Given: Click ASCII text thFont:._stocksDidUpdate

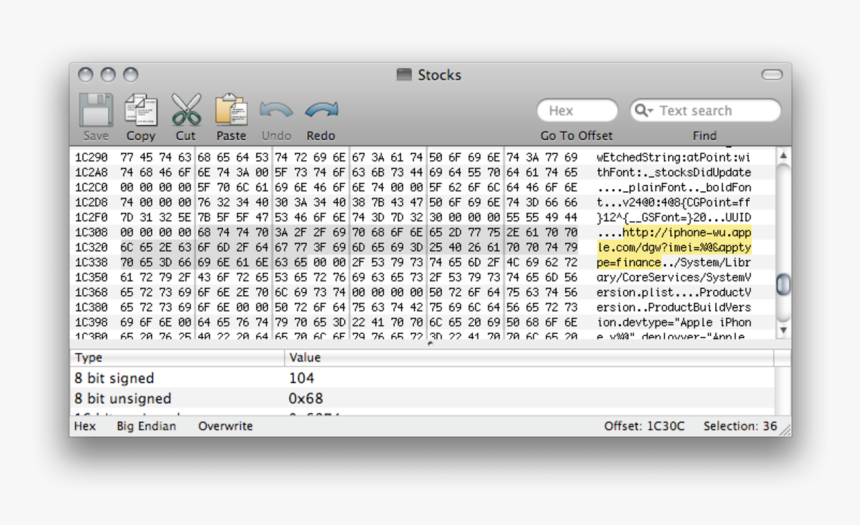Looking at the screenshot, I should point(674,172).
